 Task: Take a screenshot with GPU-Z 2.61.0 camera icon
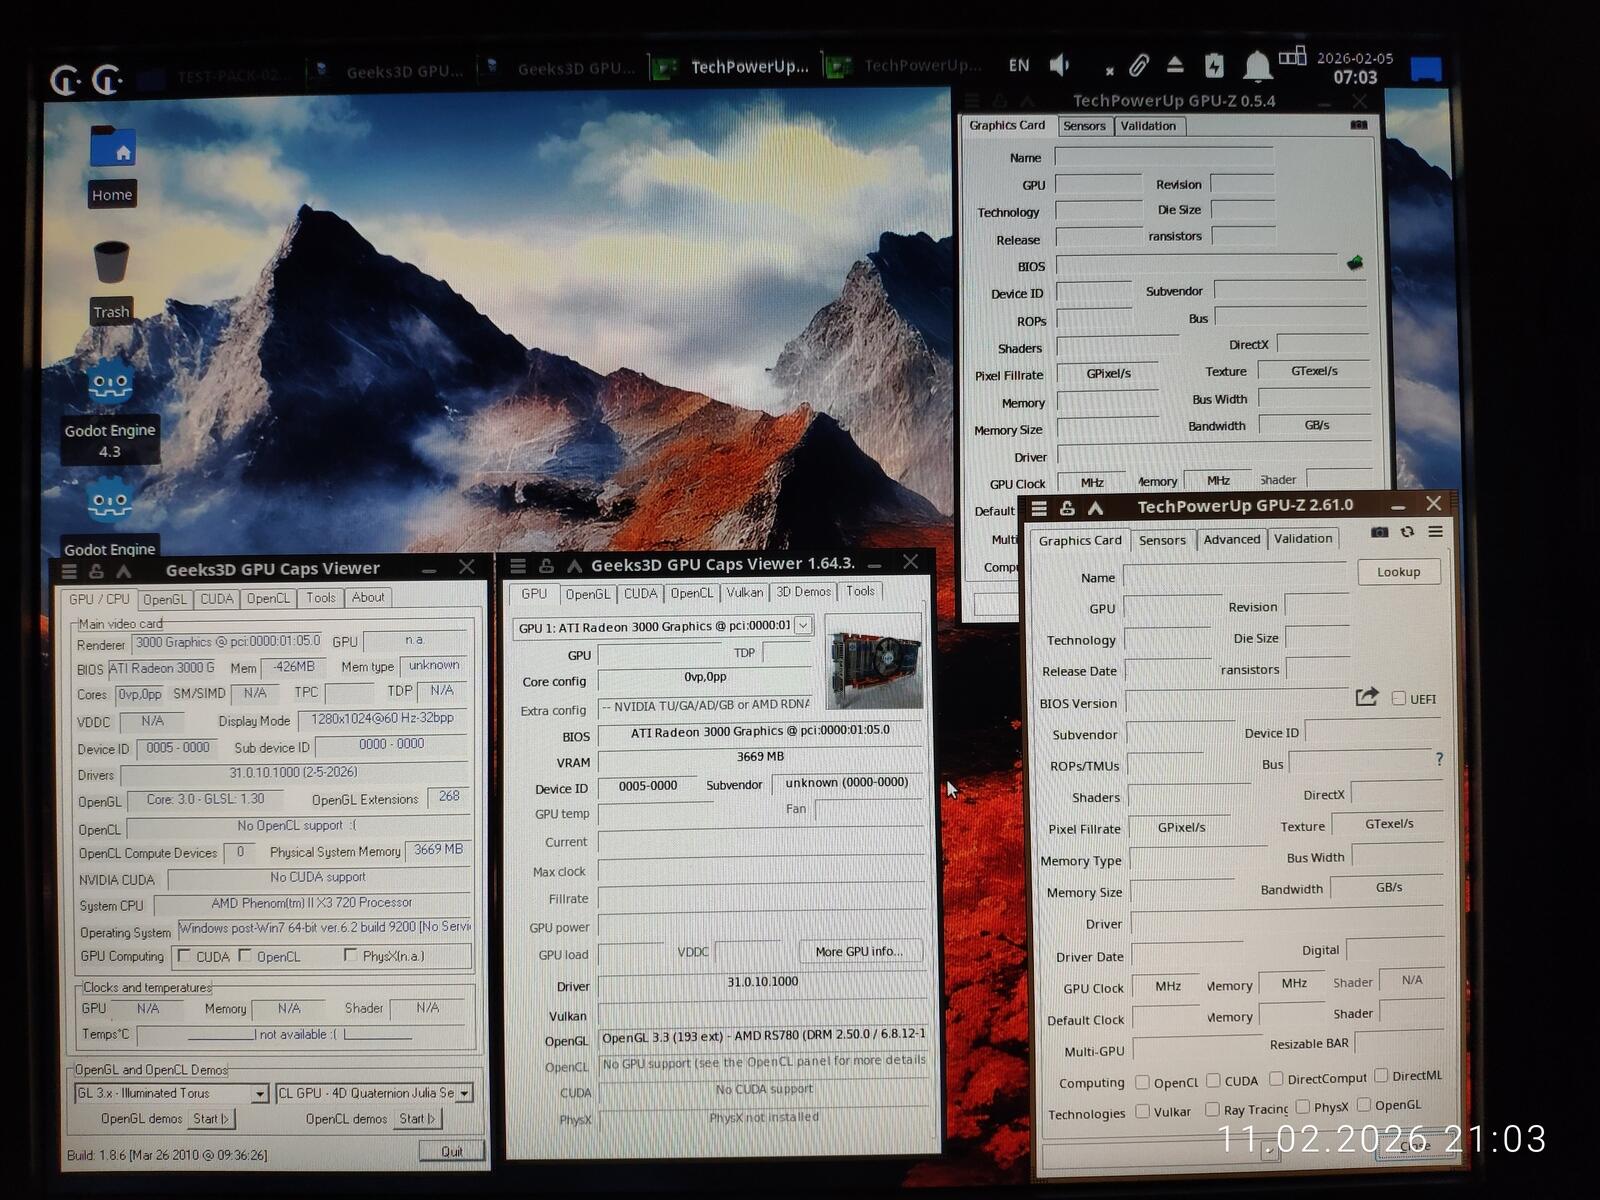tap(1380, 532)
